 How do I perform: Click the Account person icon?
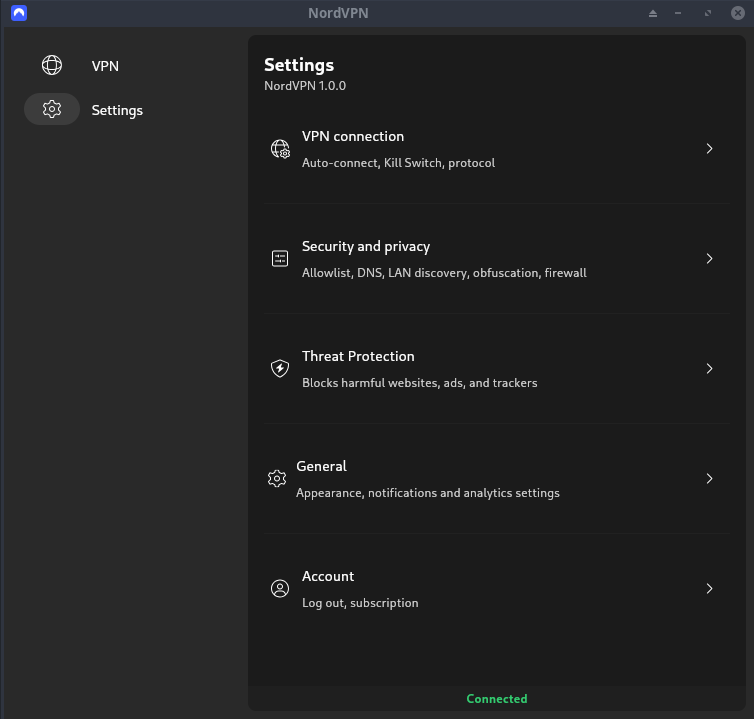[280, 589]
